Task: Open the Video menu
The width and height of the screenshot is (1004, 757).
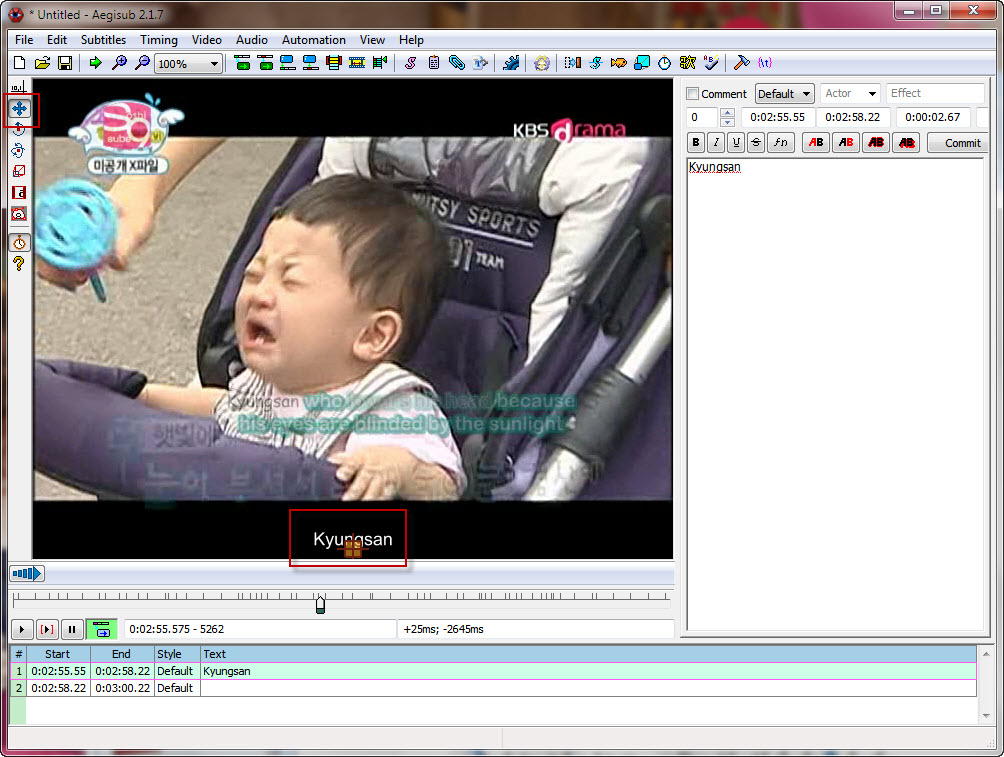Action: coord(207,40)
